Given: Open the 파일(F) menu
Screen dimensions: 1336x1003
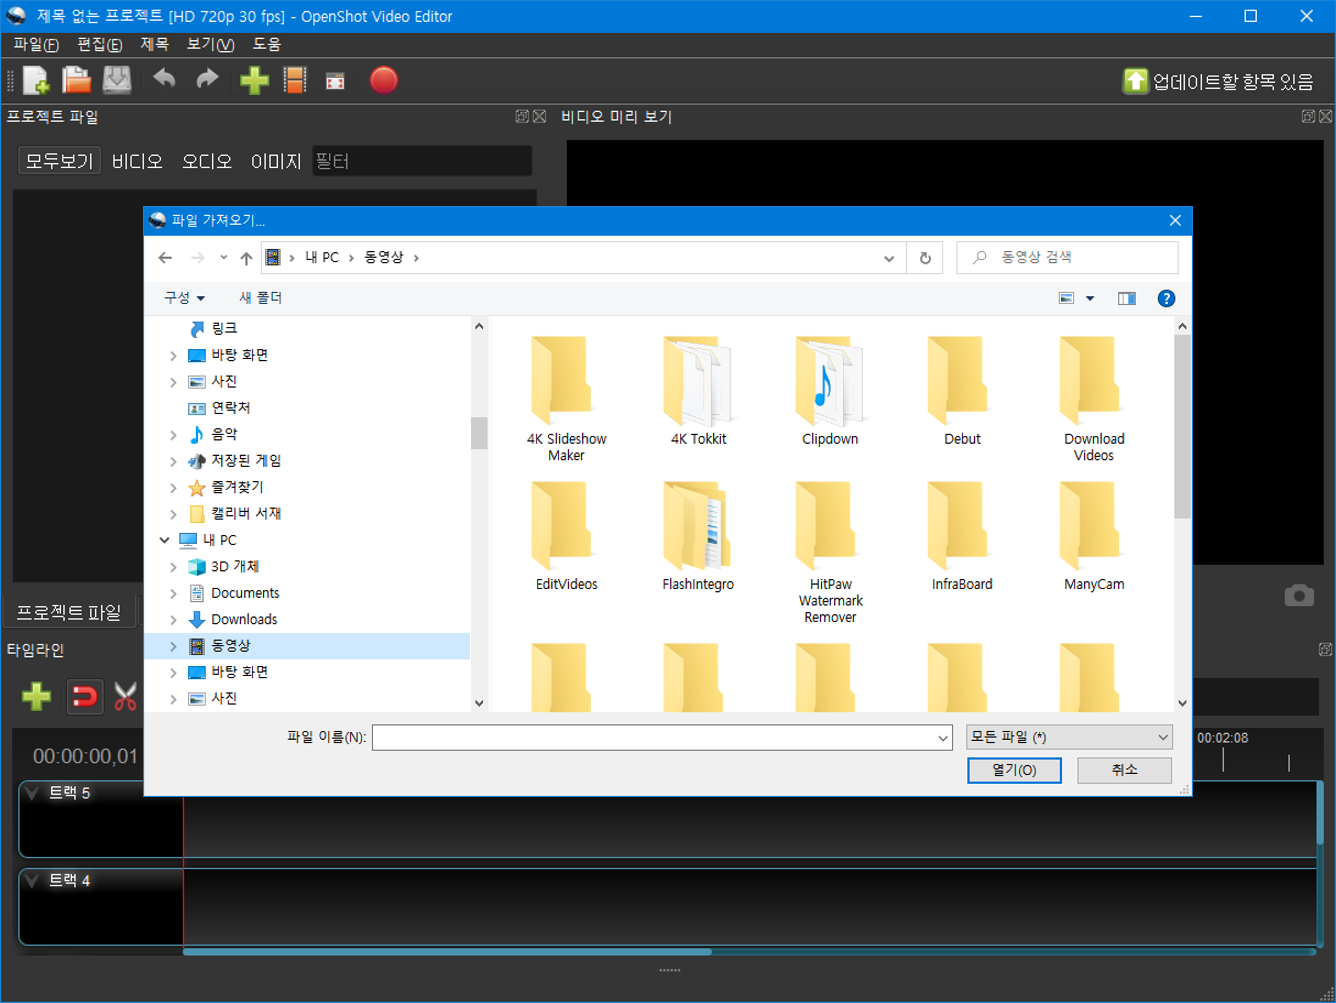Looking at the screenshot, I should (x=36, y=44).
